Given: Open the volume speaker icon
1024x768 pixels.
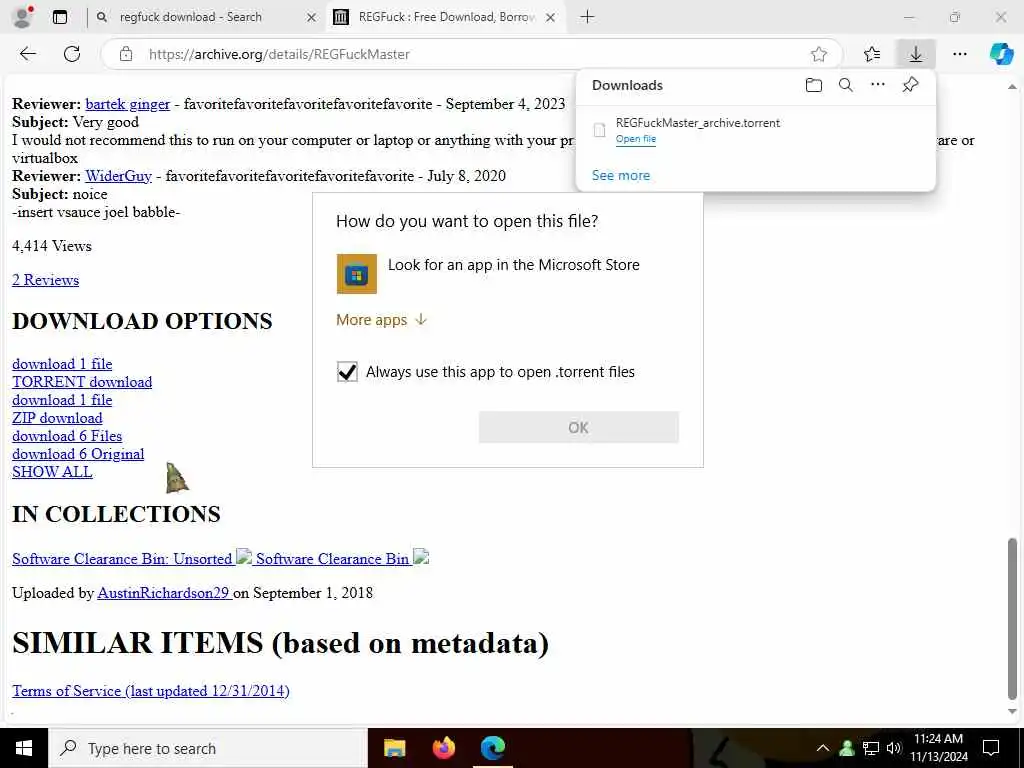Looking at the screenshot, I should tap(893, 748).
